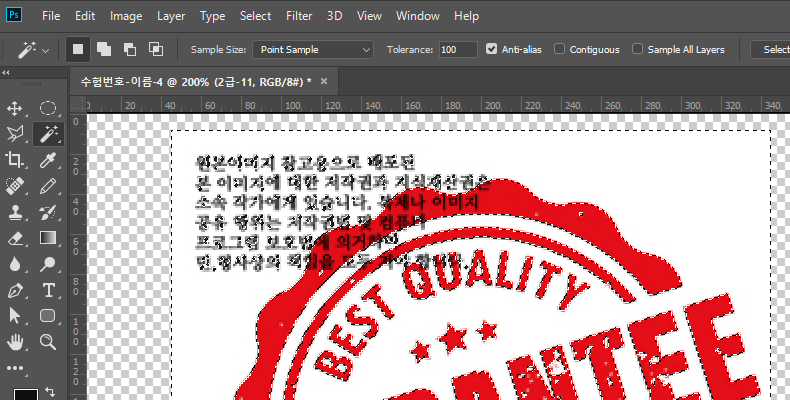
Task: Swap foreground and background colors
Action: click(x=49, y=391)
